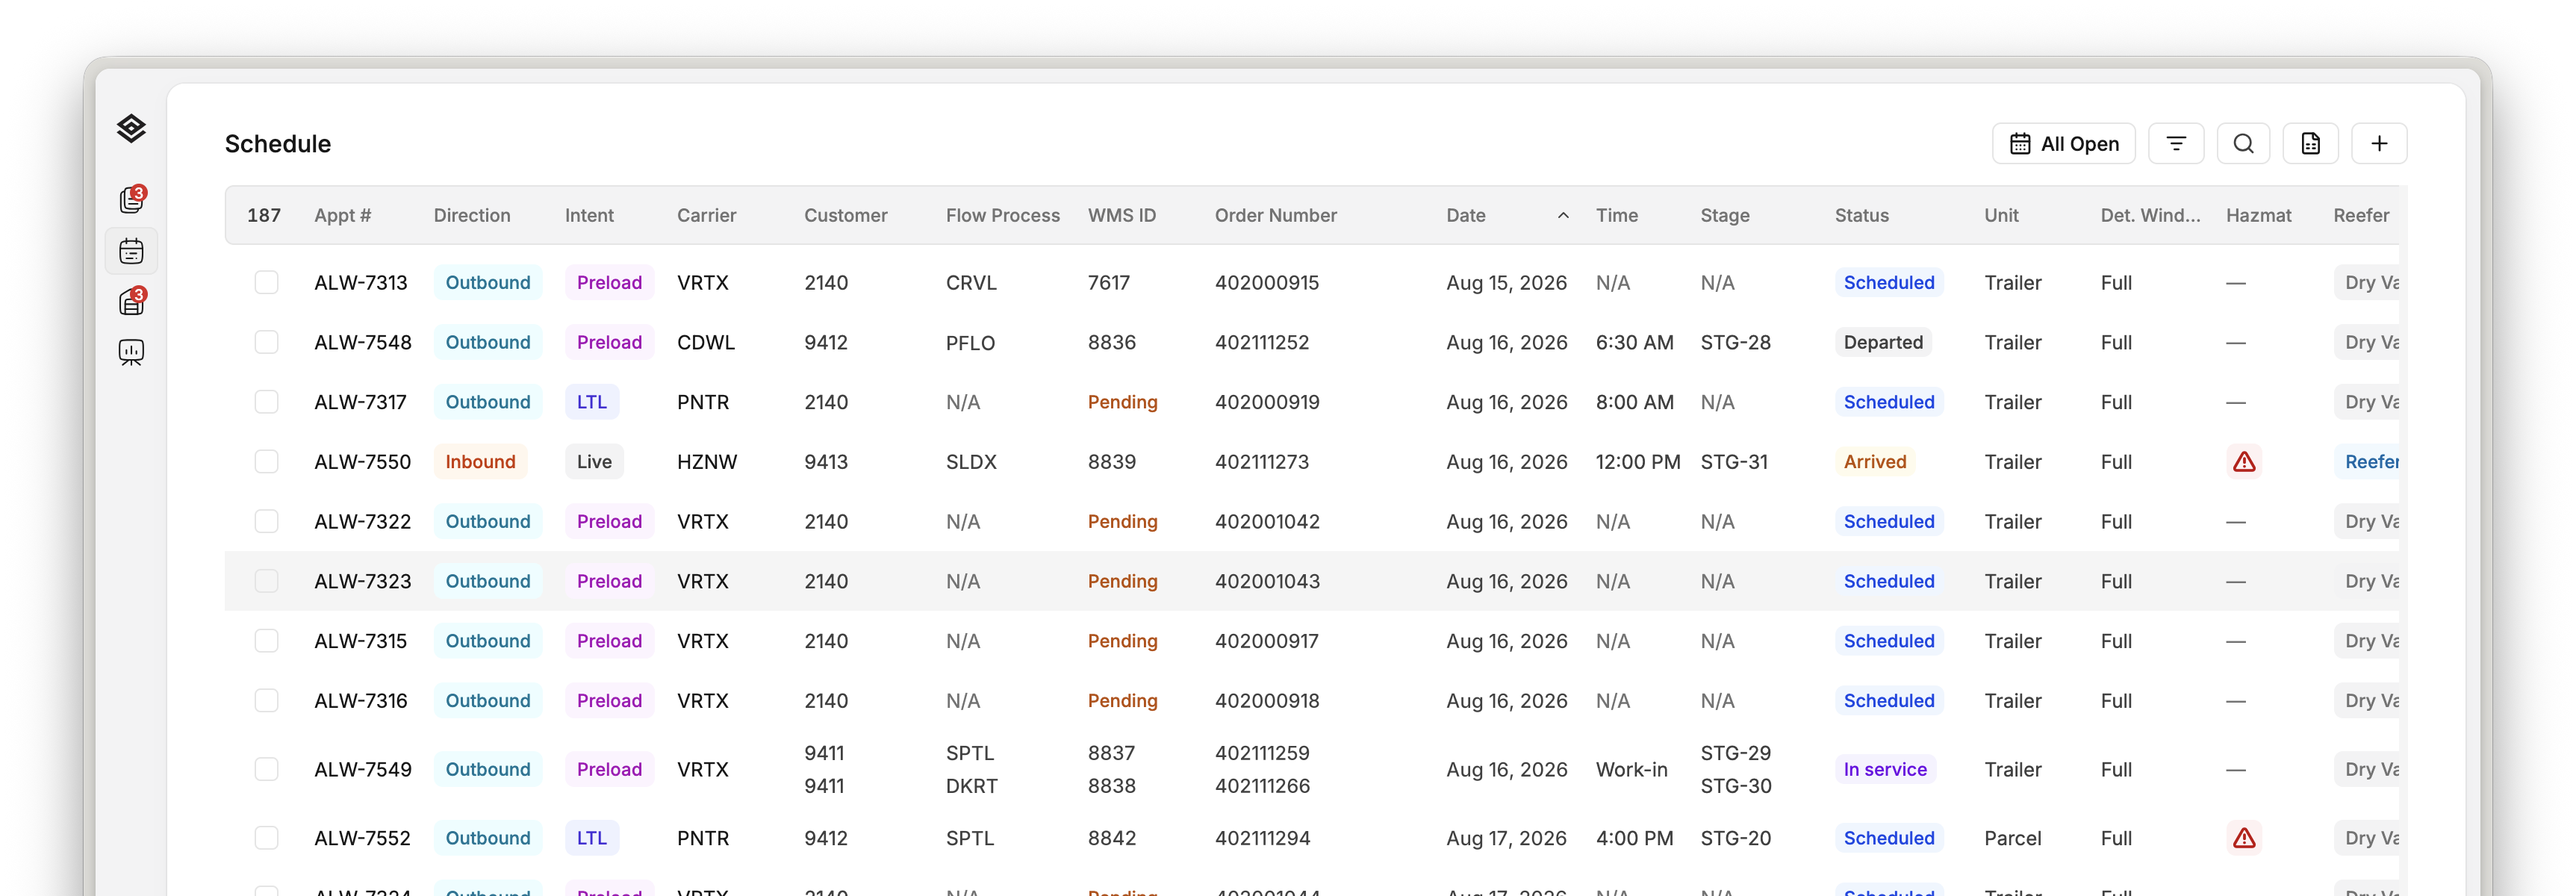The width and height of the screenshot is (2576, 896).
Task: Click the Order Number column header
Action: click(1275, 215)
